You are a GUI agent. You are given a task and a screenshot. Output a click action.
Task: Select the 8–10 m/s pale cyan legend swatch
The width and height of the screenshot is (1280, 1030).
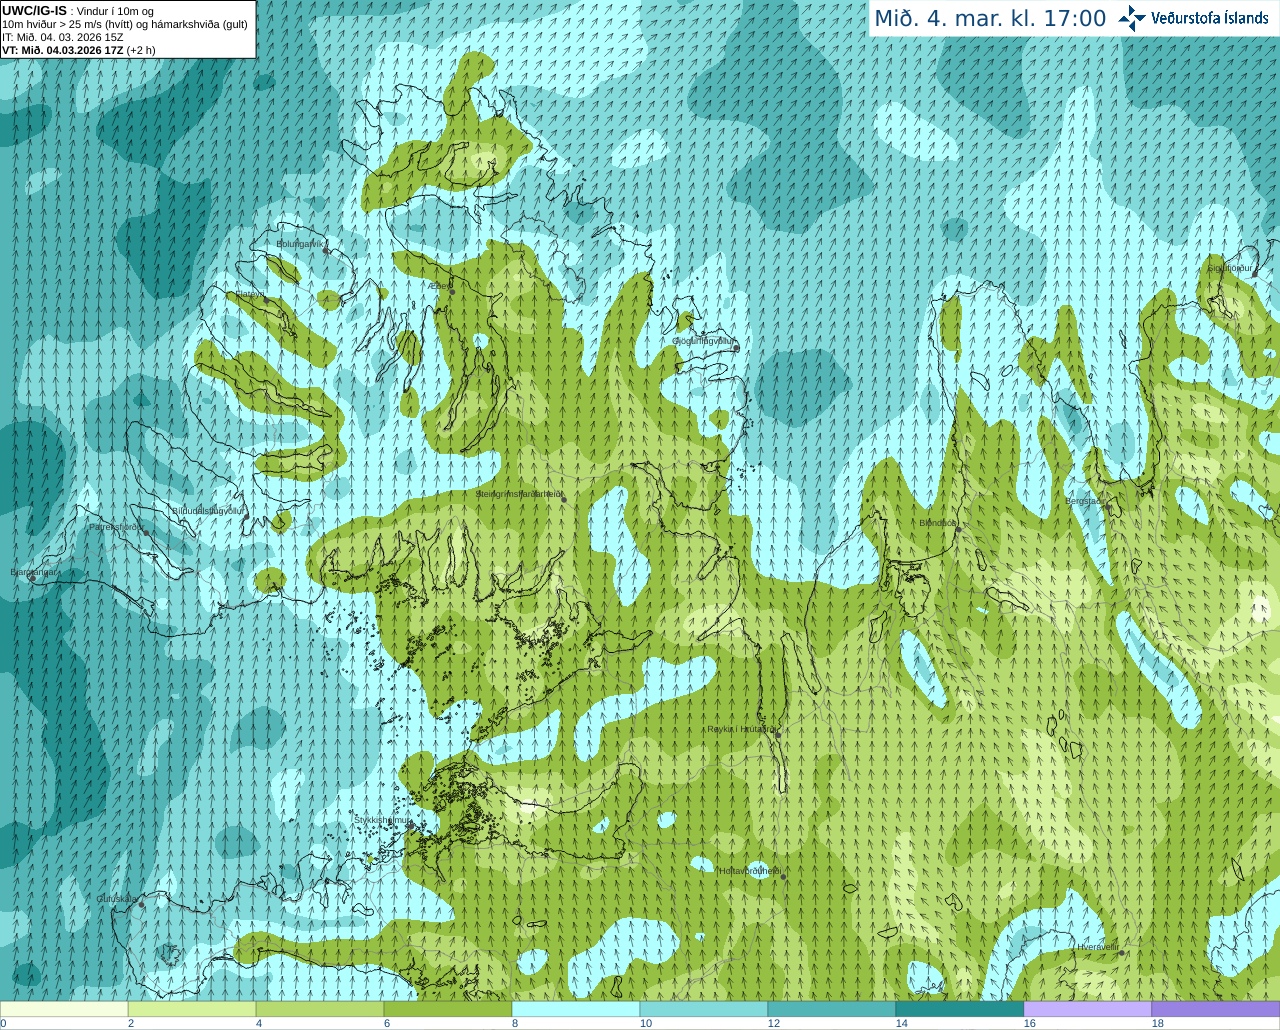point(576,1009)
